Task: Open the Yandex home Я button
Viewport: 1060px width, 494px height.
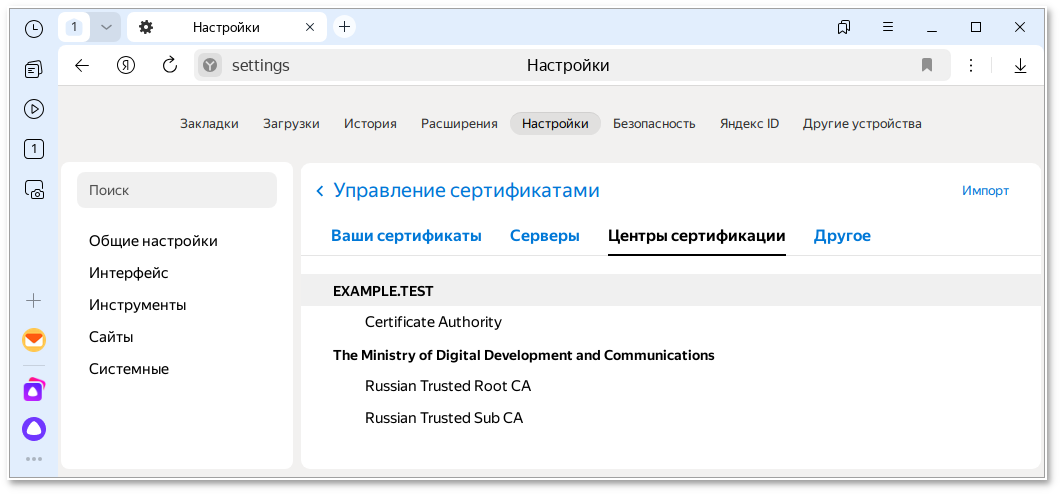Action: coord(126,65)
